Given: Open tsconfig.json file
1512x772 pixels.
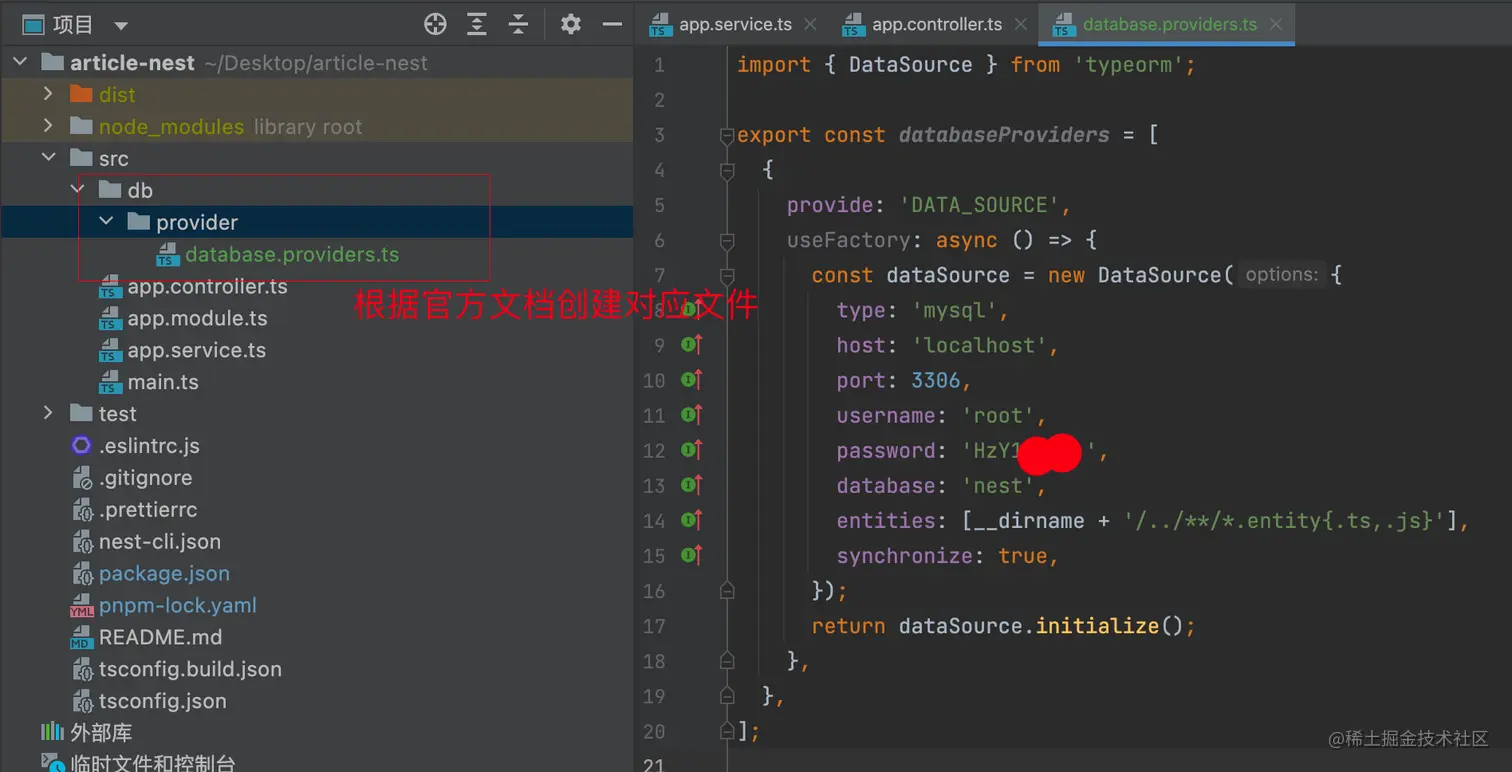Looking at the screenshot, I should click(x=162, y=701).
